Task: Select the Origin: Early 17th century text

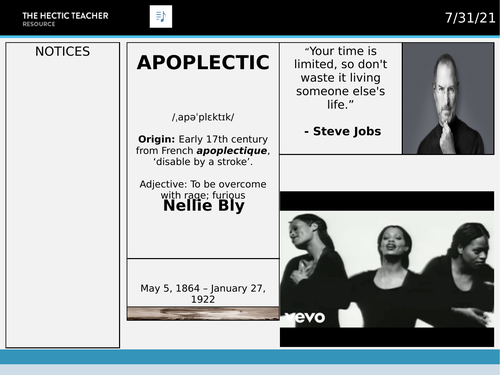Action: point(203,139)
